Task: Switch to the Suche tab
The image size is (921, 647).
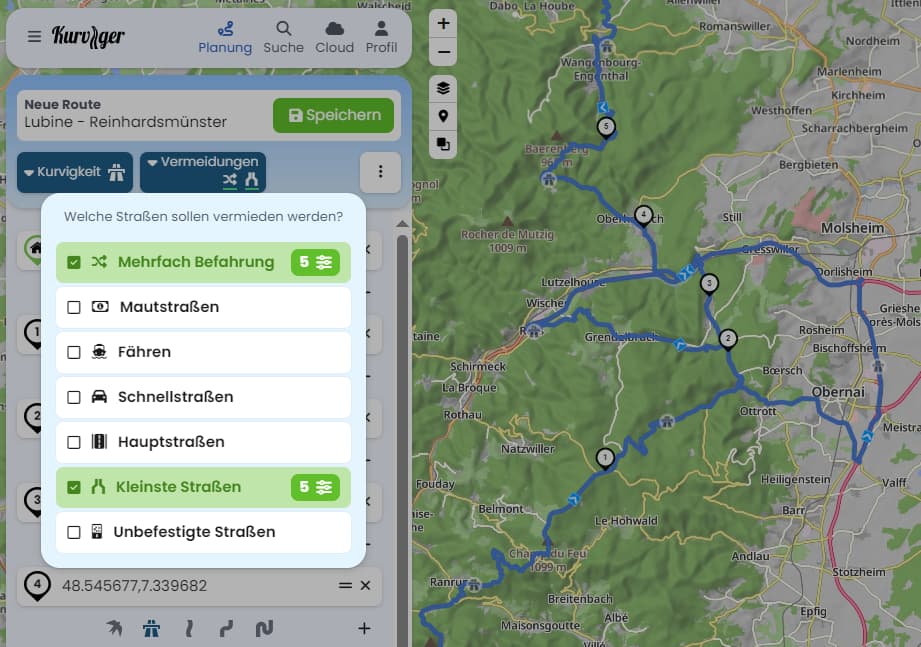Action: click(283, 37)
